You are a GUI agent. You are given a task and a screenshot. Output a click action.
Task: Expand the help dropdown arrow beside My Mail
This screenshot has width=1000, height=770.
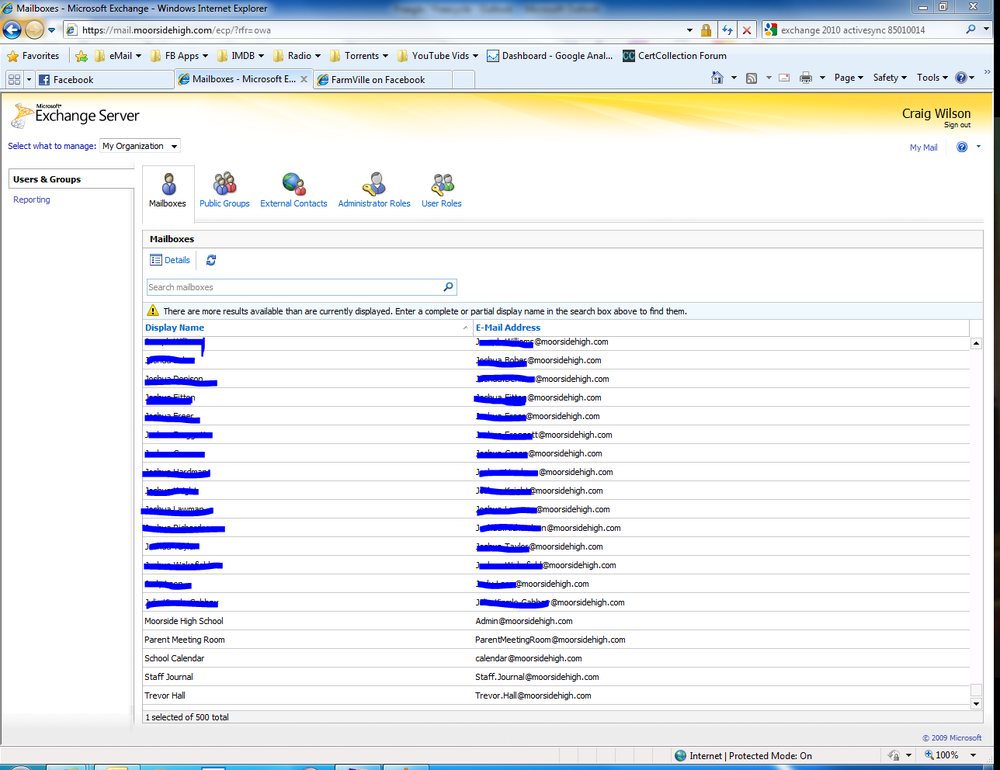click(978, 147)
